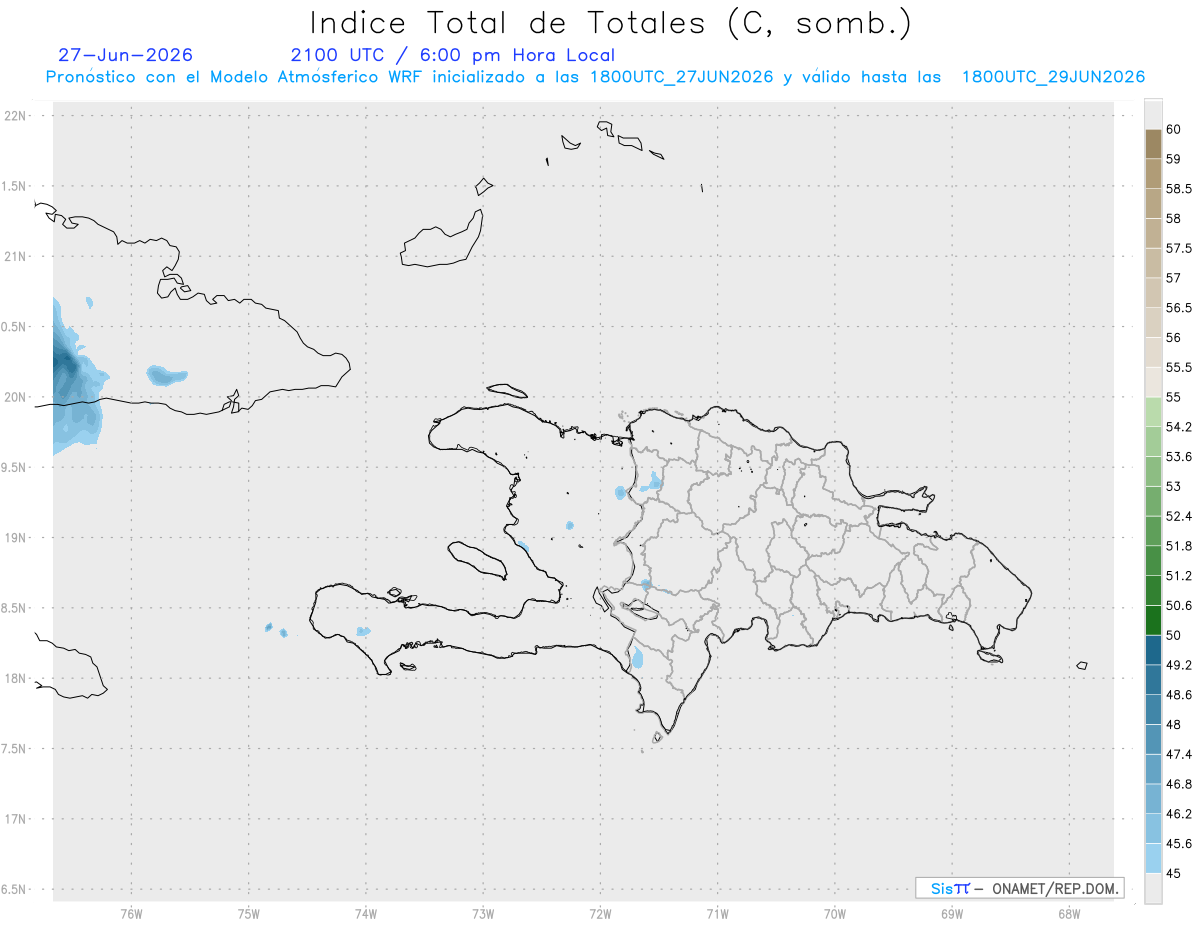Click the 48.6 value on the color scale
1200x927 pixels.
[1179, 695]
